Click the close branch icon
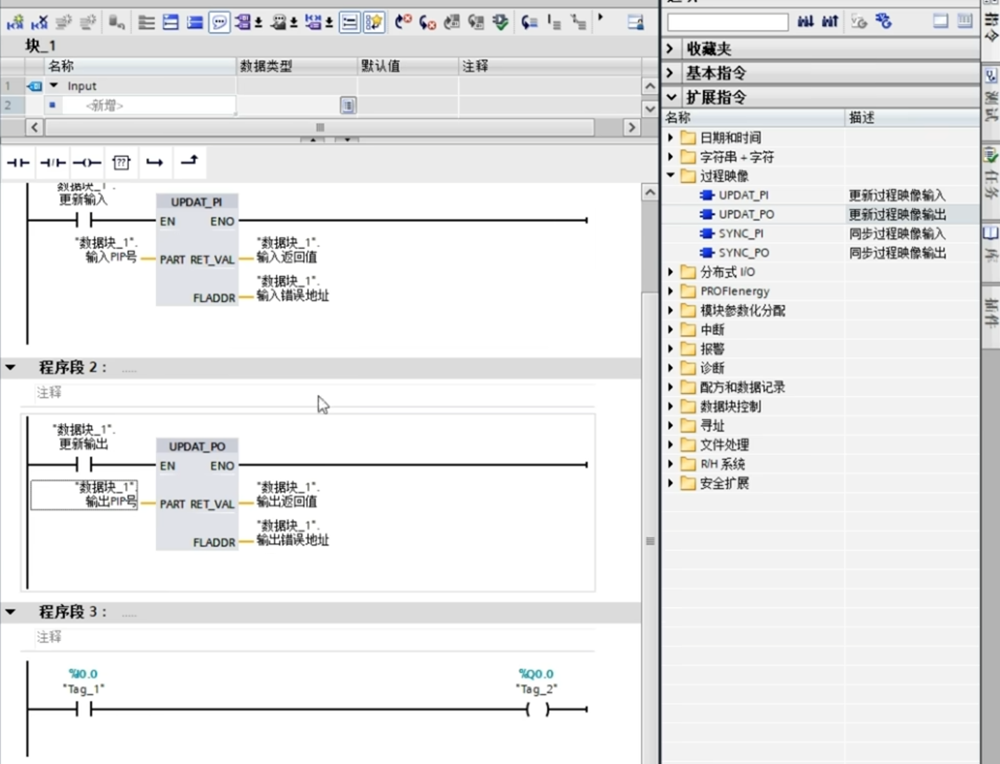The image size is (1000, 764). coord(188,162)
